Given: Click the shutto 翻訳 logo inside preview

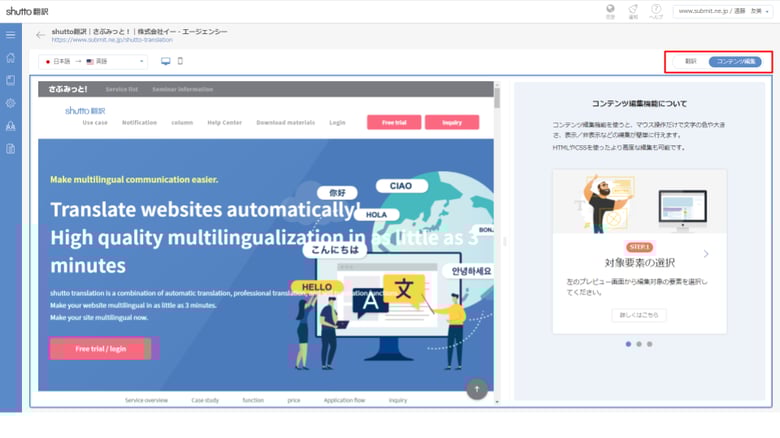Looking at the screenshot, I should pos(85,110).
